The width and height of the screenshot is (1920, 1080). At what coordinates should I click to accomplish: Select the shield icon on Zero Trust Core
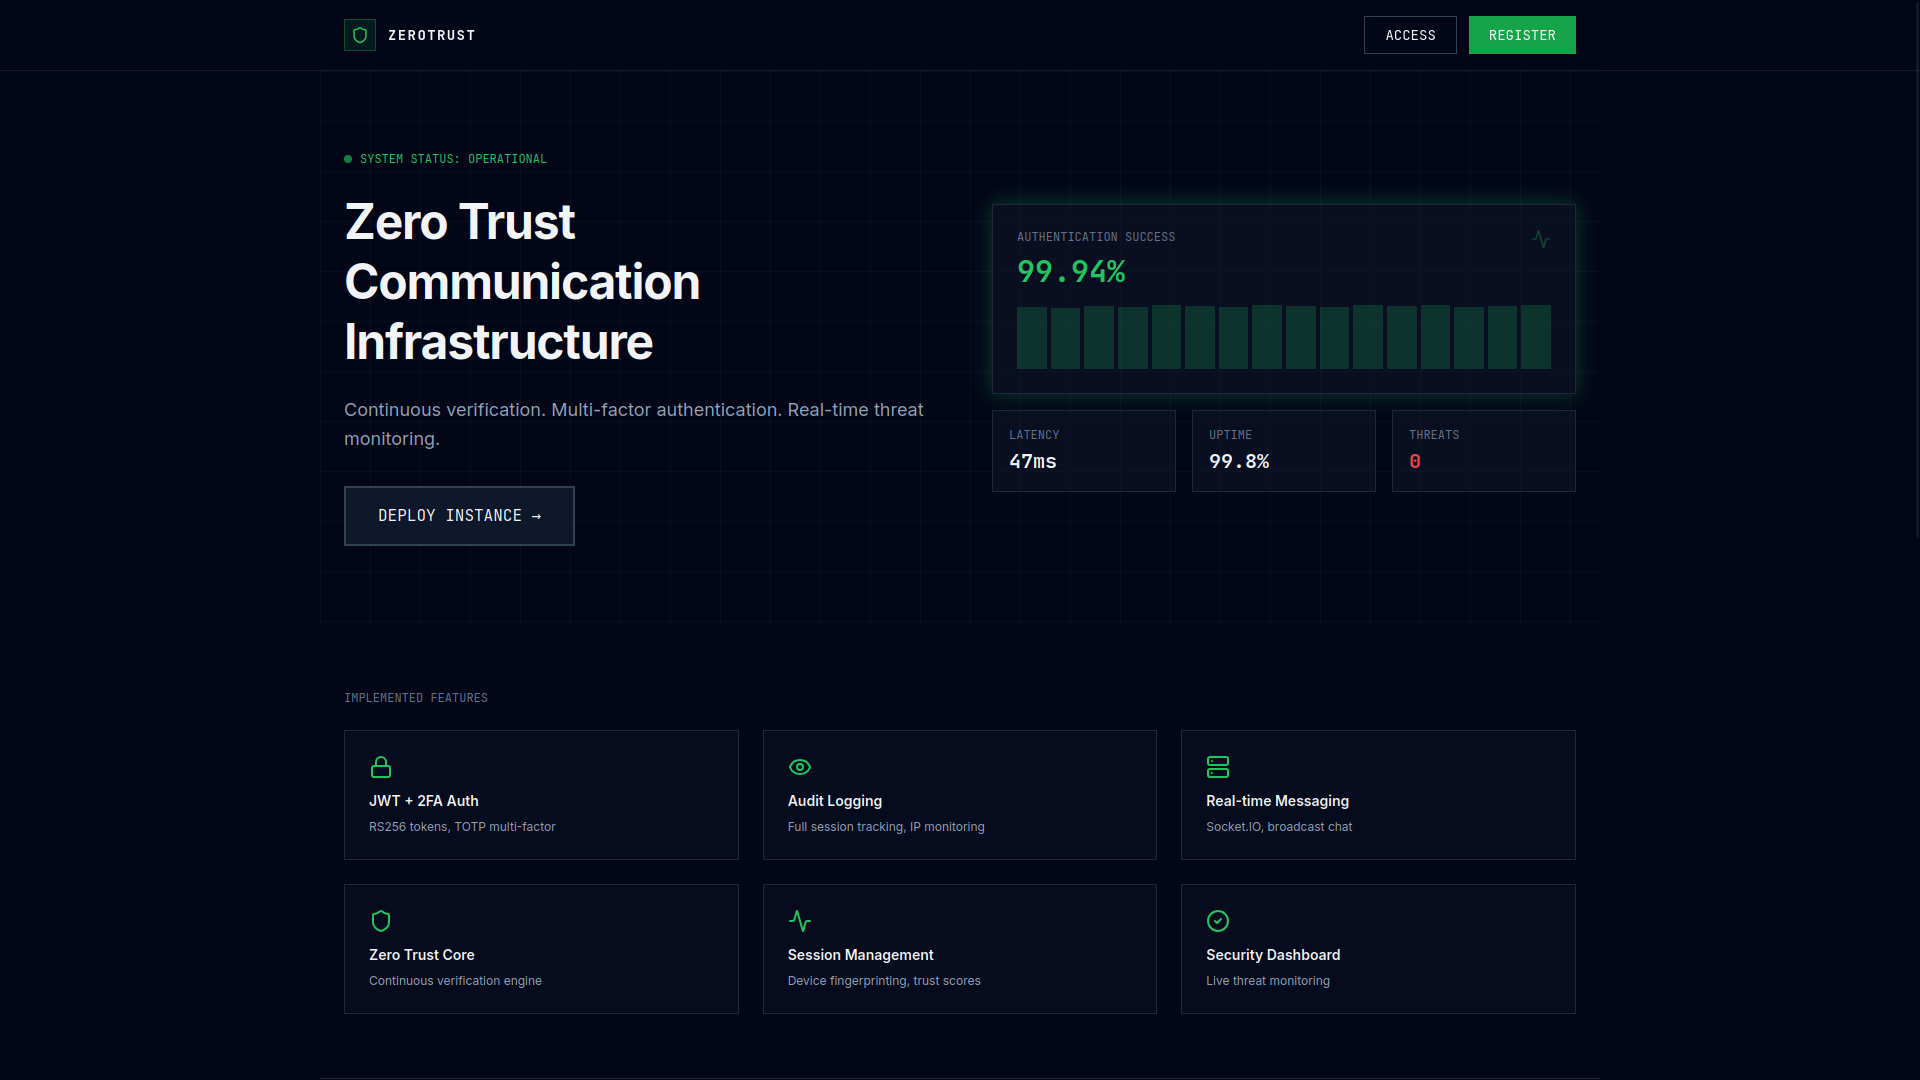point(381,921)
